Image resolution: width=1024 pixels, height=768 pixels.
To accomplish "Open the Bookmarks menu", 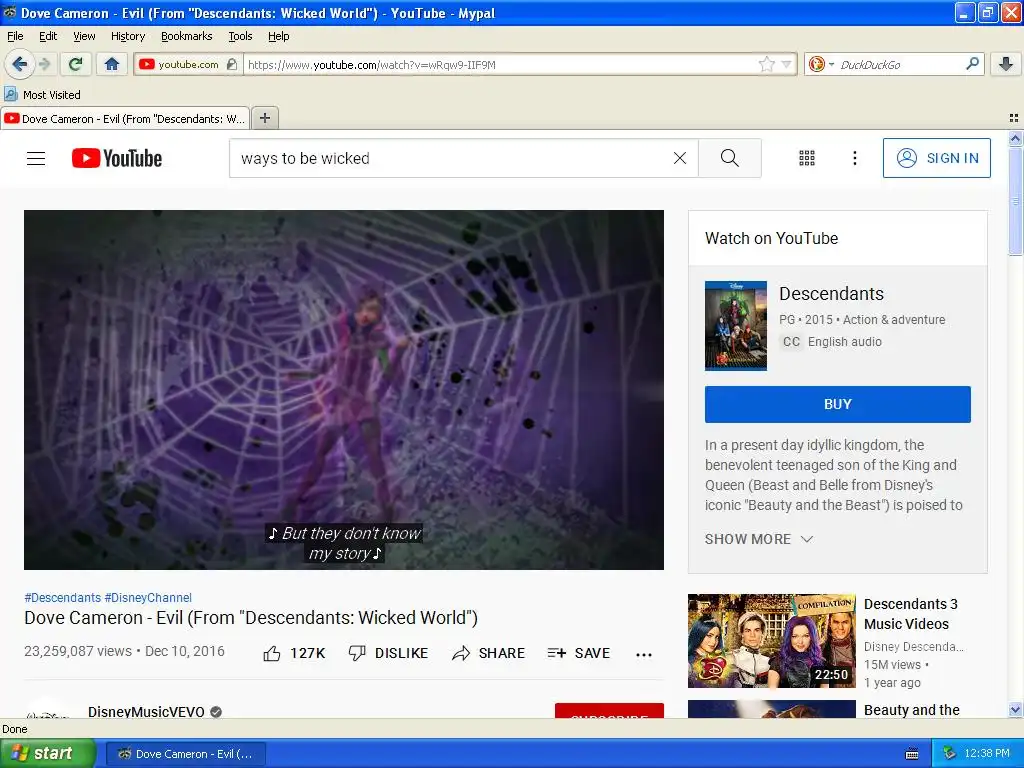I will [187, 36].
